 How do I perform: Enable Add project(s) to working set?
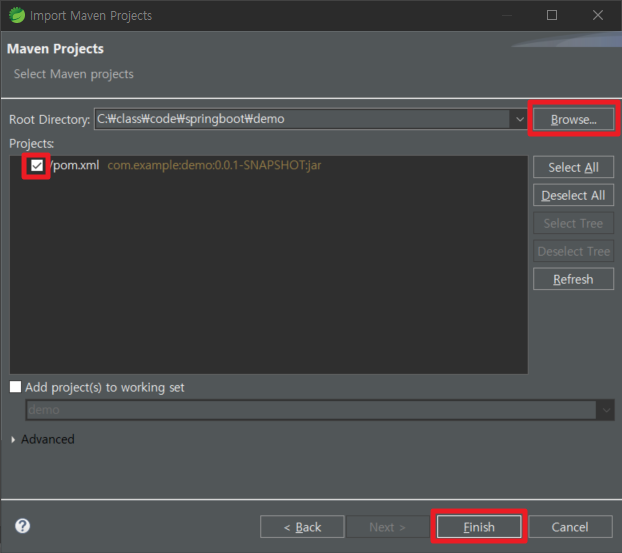pyautogui.click(x=15, y=387)
